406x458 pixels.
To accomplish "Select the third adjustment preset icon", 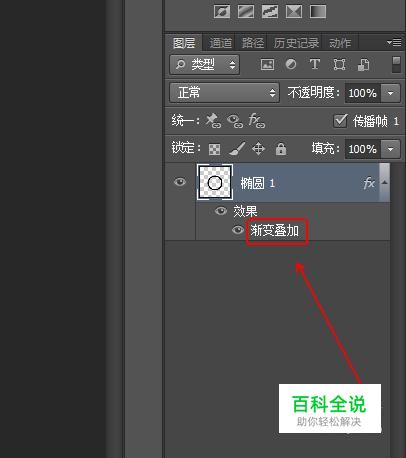I will pyautogui.click(x=270, y=12).
